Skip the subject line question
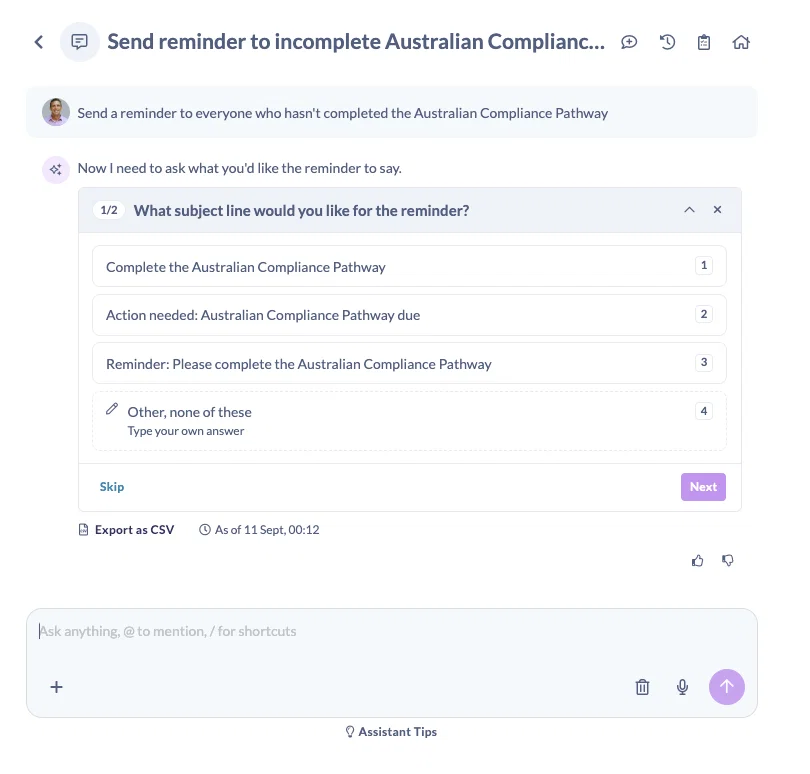This screenshot has width=810, height=774. coord(112,487)
